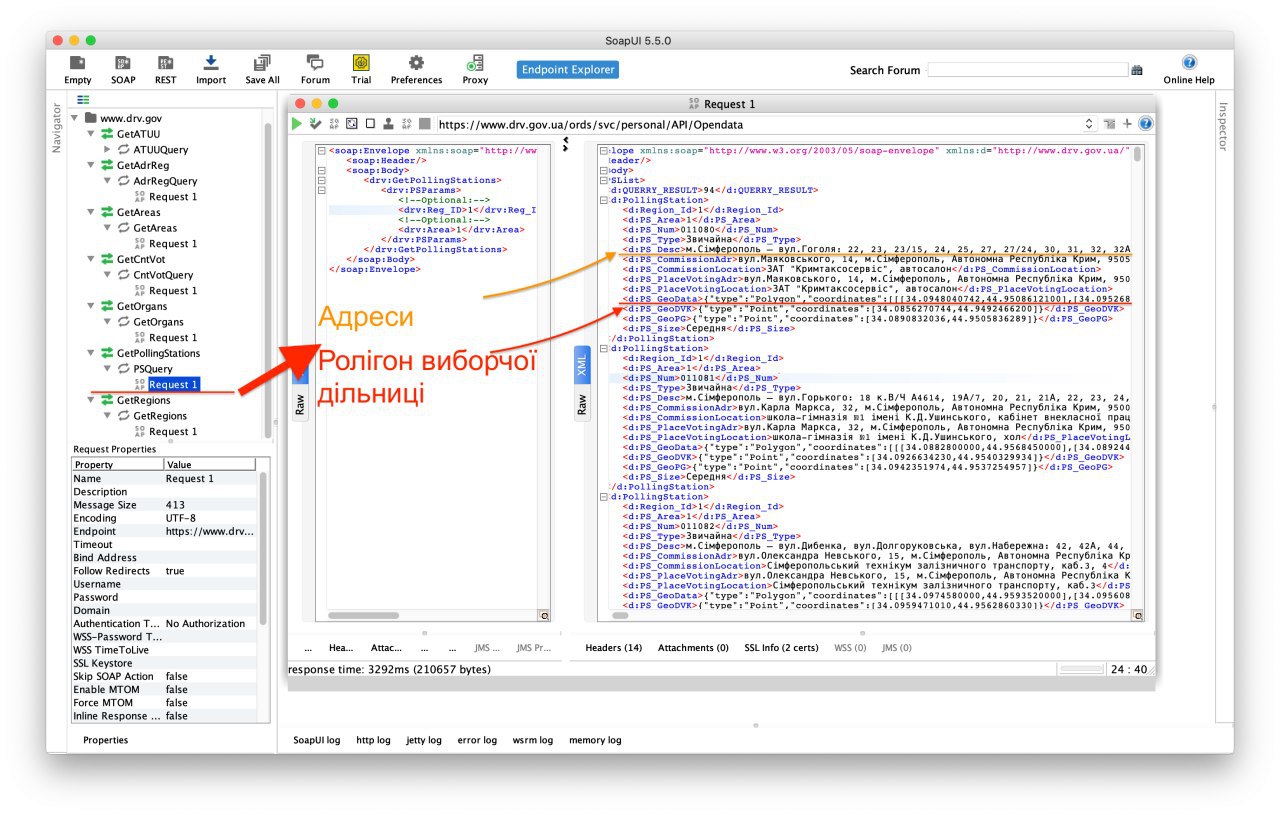The width and height of the screenshot is (1280, 815).
Task: Click the Empty project toolbar icon
Action: click(77, 63)
